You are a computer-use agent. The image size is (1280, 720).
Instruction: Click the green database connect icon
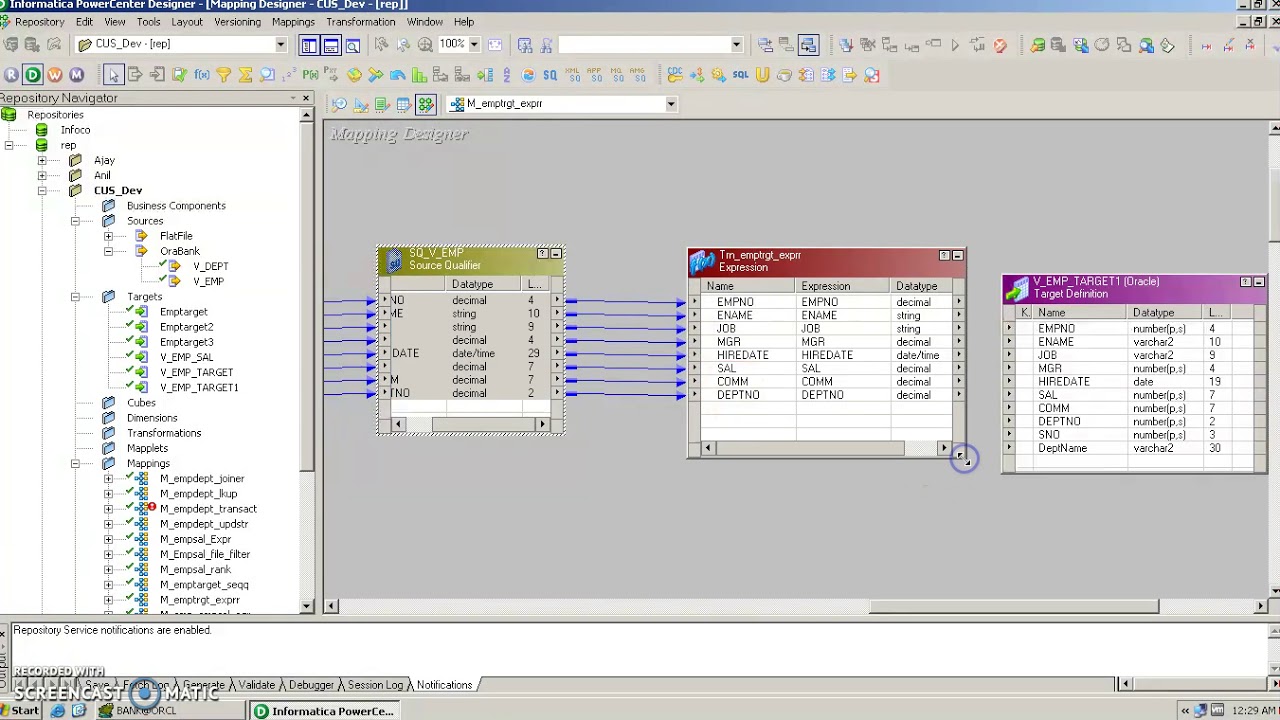[1038, 45]
